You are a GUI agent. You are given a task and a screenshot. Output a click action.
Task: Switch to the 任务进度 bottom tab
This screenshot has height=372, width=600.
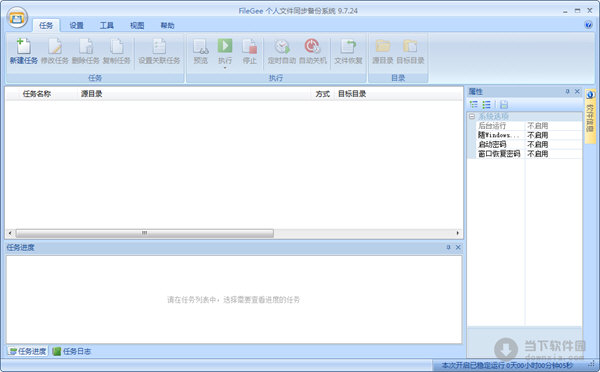pyautogui.click(x=28, y=351)
